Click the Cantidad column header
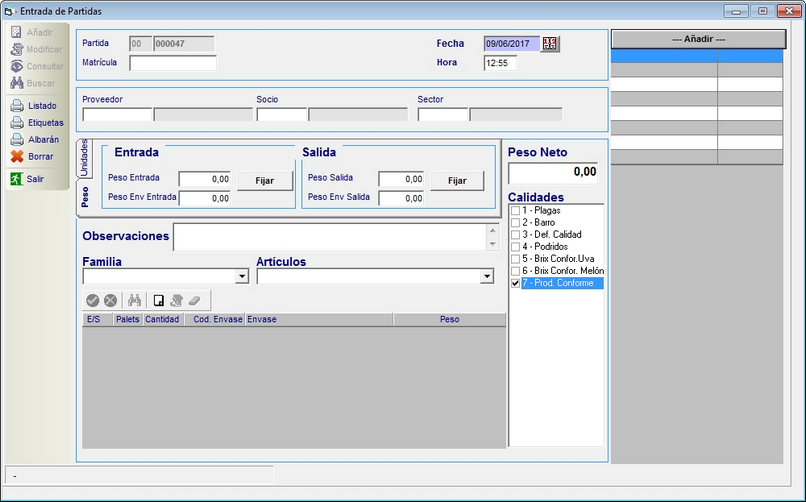 click(163, 320)
